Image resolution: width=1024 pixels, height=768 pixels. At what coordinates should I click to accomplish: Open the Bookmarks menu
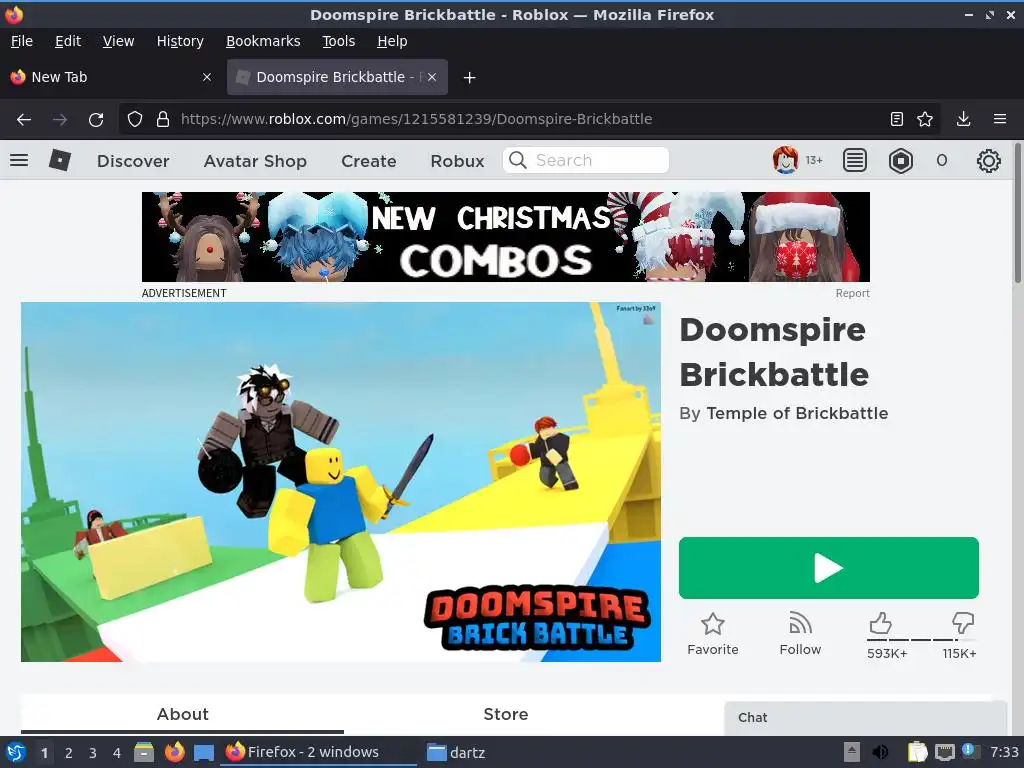[x=263, y=41]
